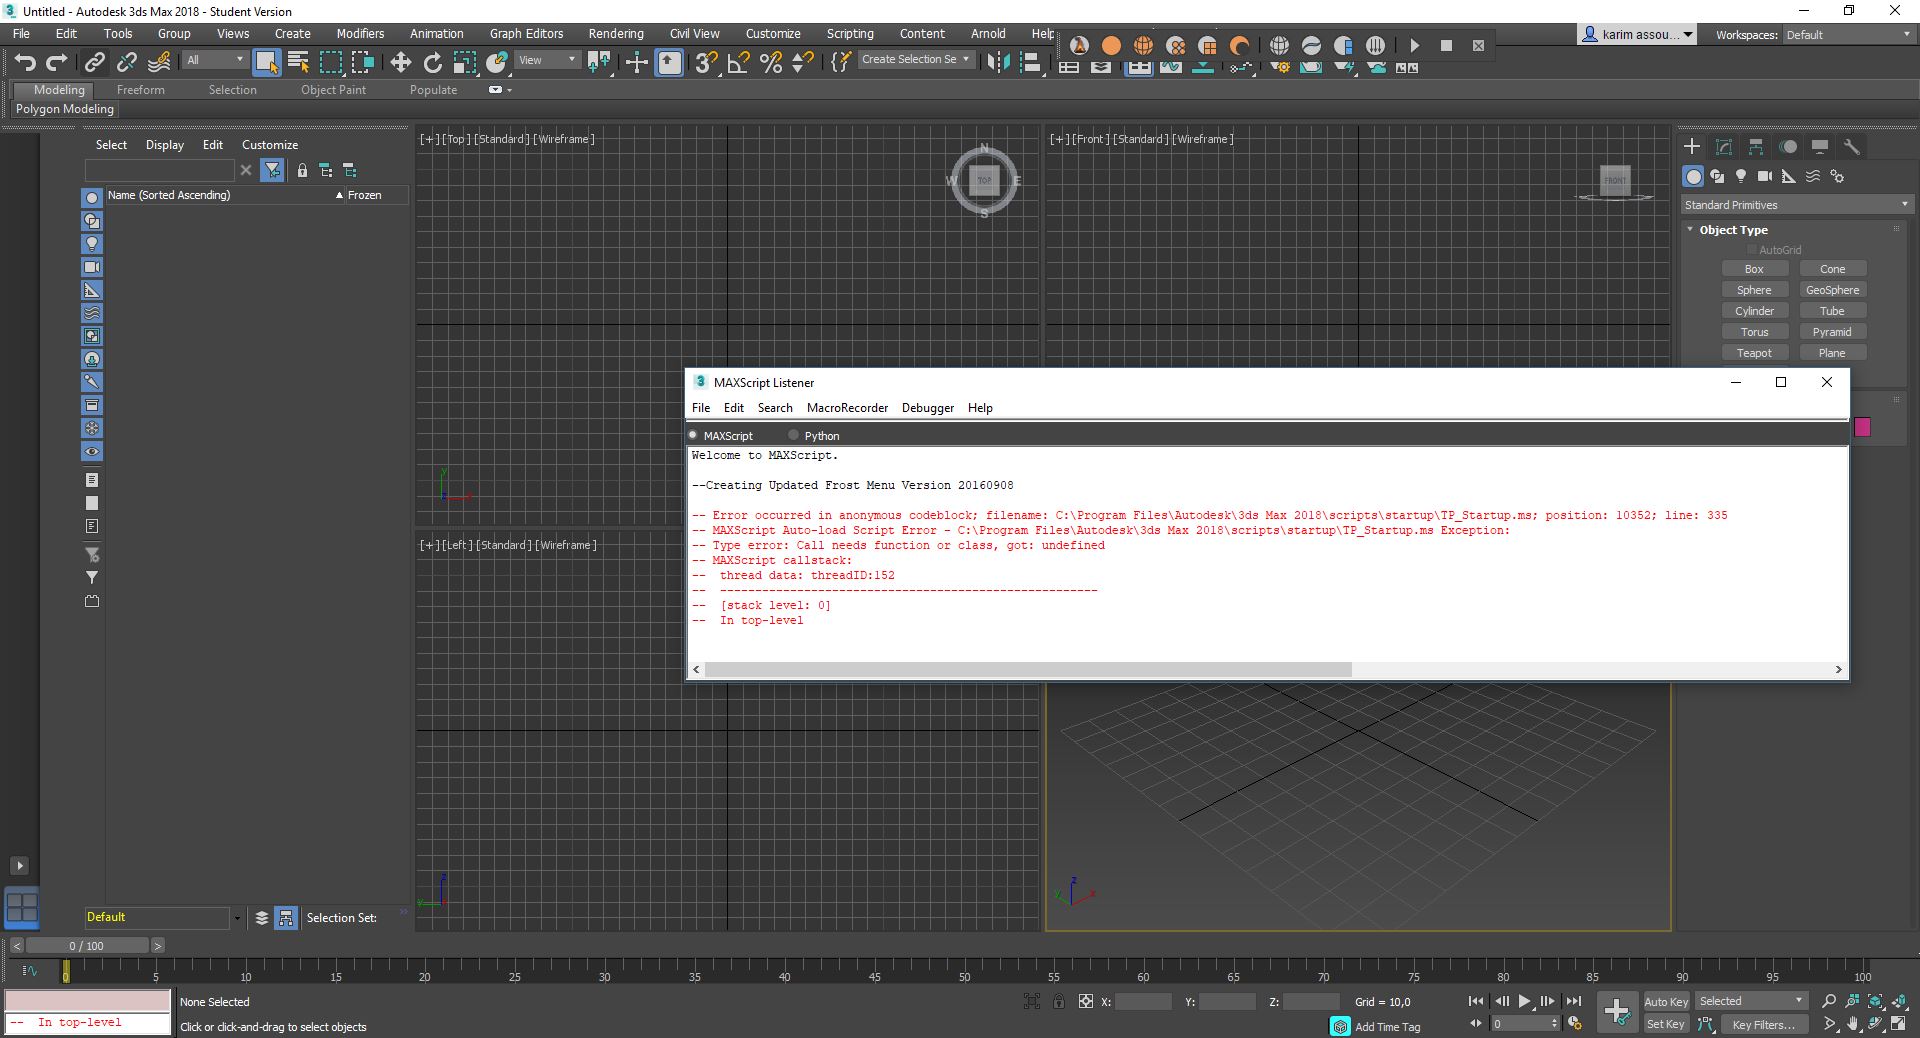Screen dimensions: 1920x1038
Task: Open Debugger menu in MAXScript Listener
Action: click(x=927, y=408)
